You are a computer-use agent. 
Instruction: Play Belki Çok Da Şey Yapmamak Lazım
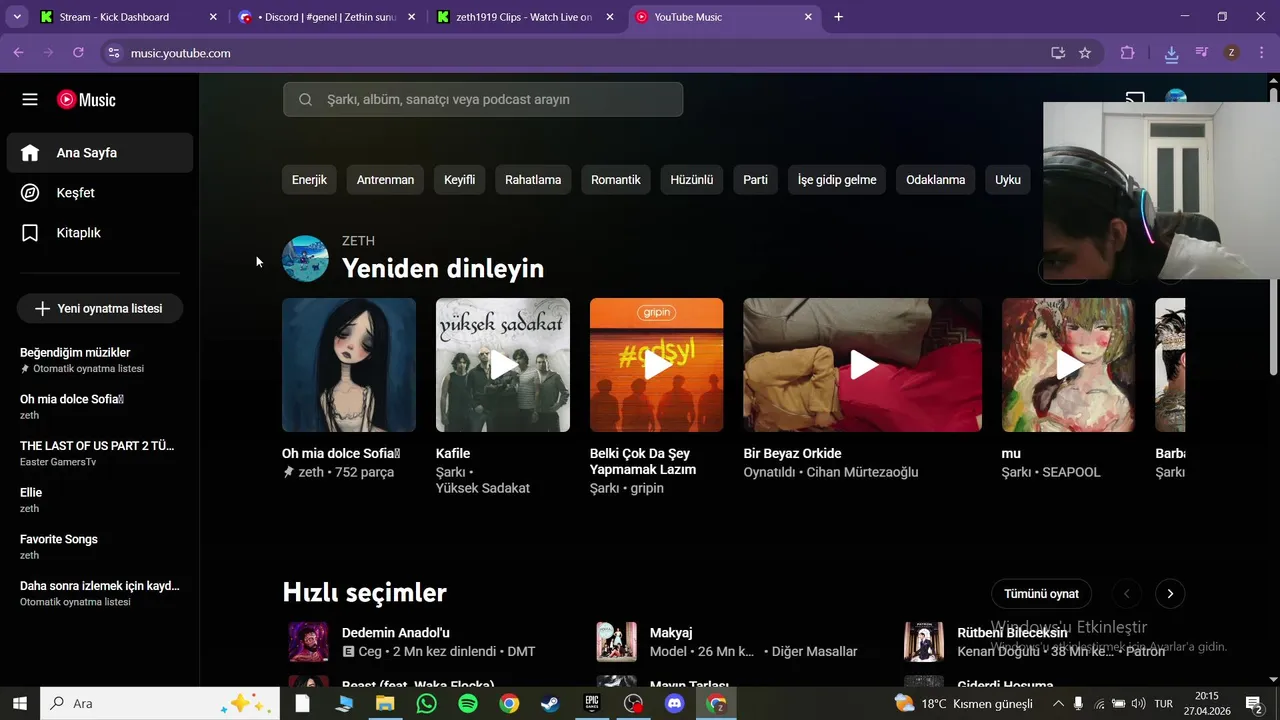click(x=657, y=365)
